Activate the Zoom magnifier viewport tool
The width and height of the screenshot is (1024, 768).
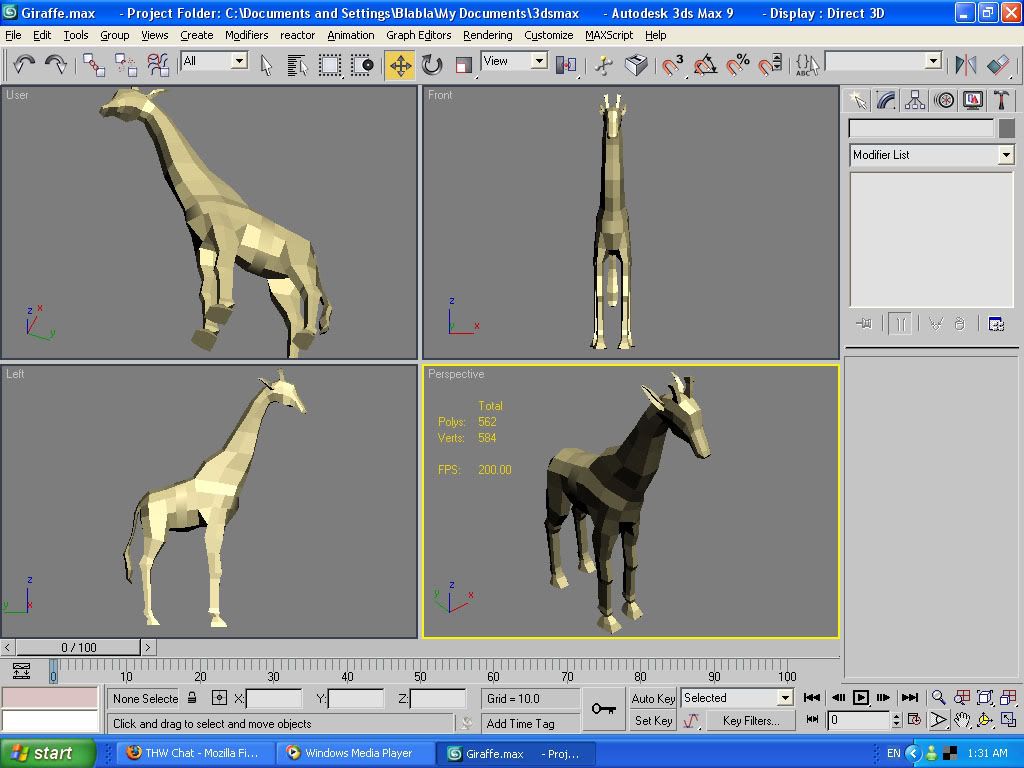click(x=938, y=697)
